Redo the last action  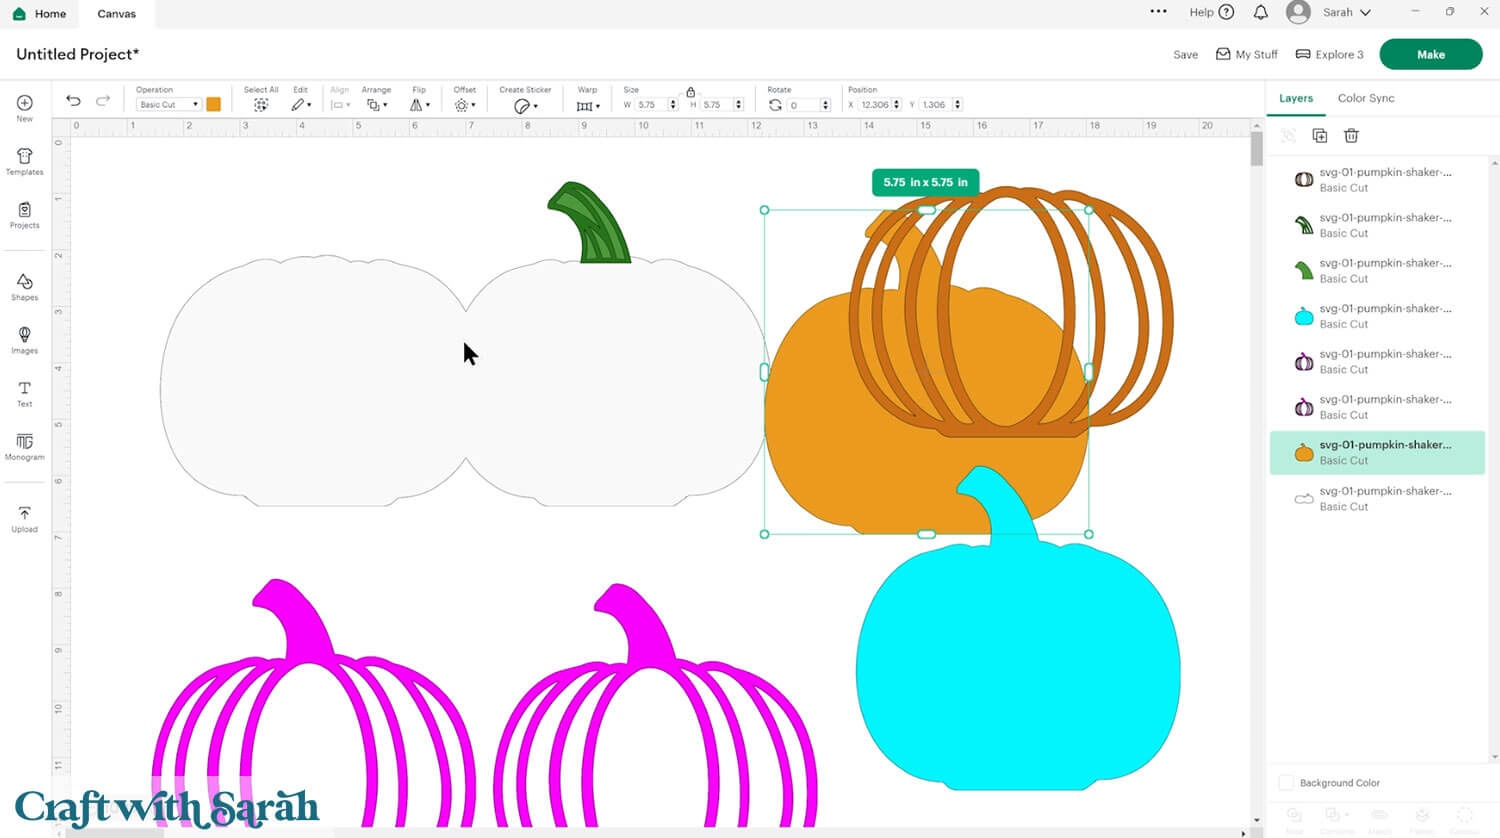click(x=102, y=100)
